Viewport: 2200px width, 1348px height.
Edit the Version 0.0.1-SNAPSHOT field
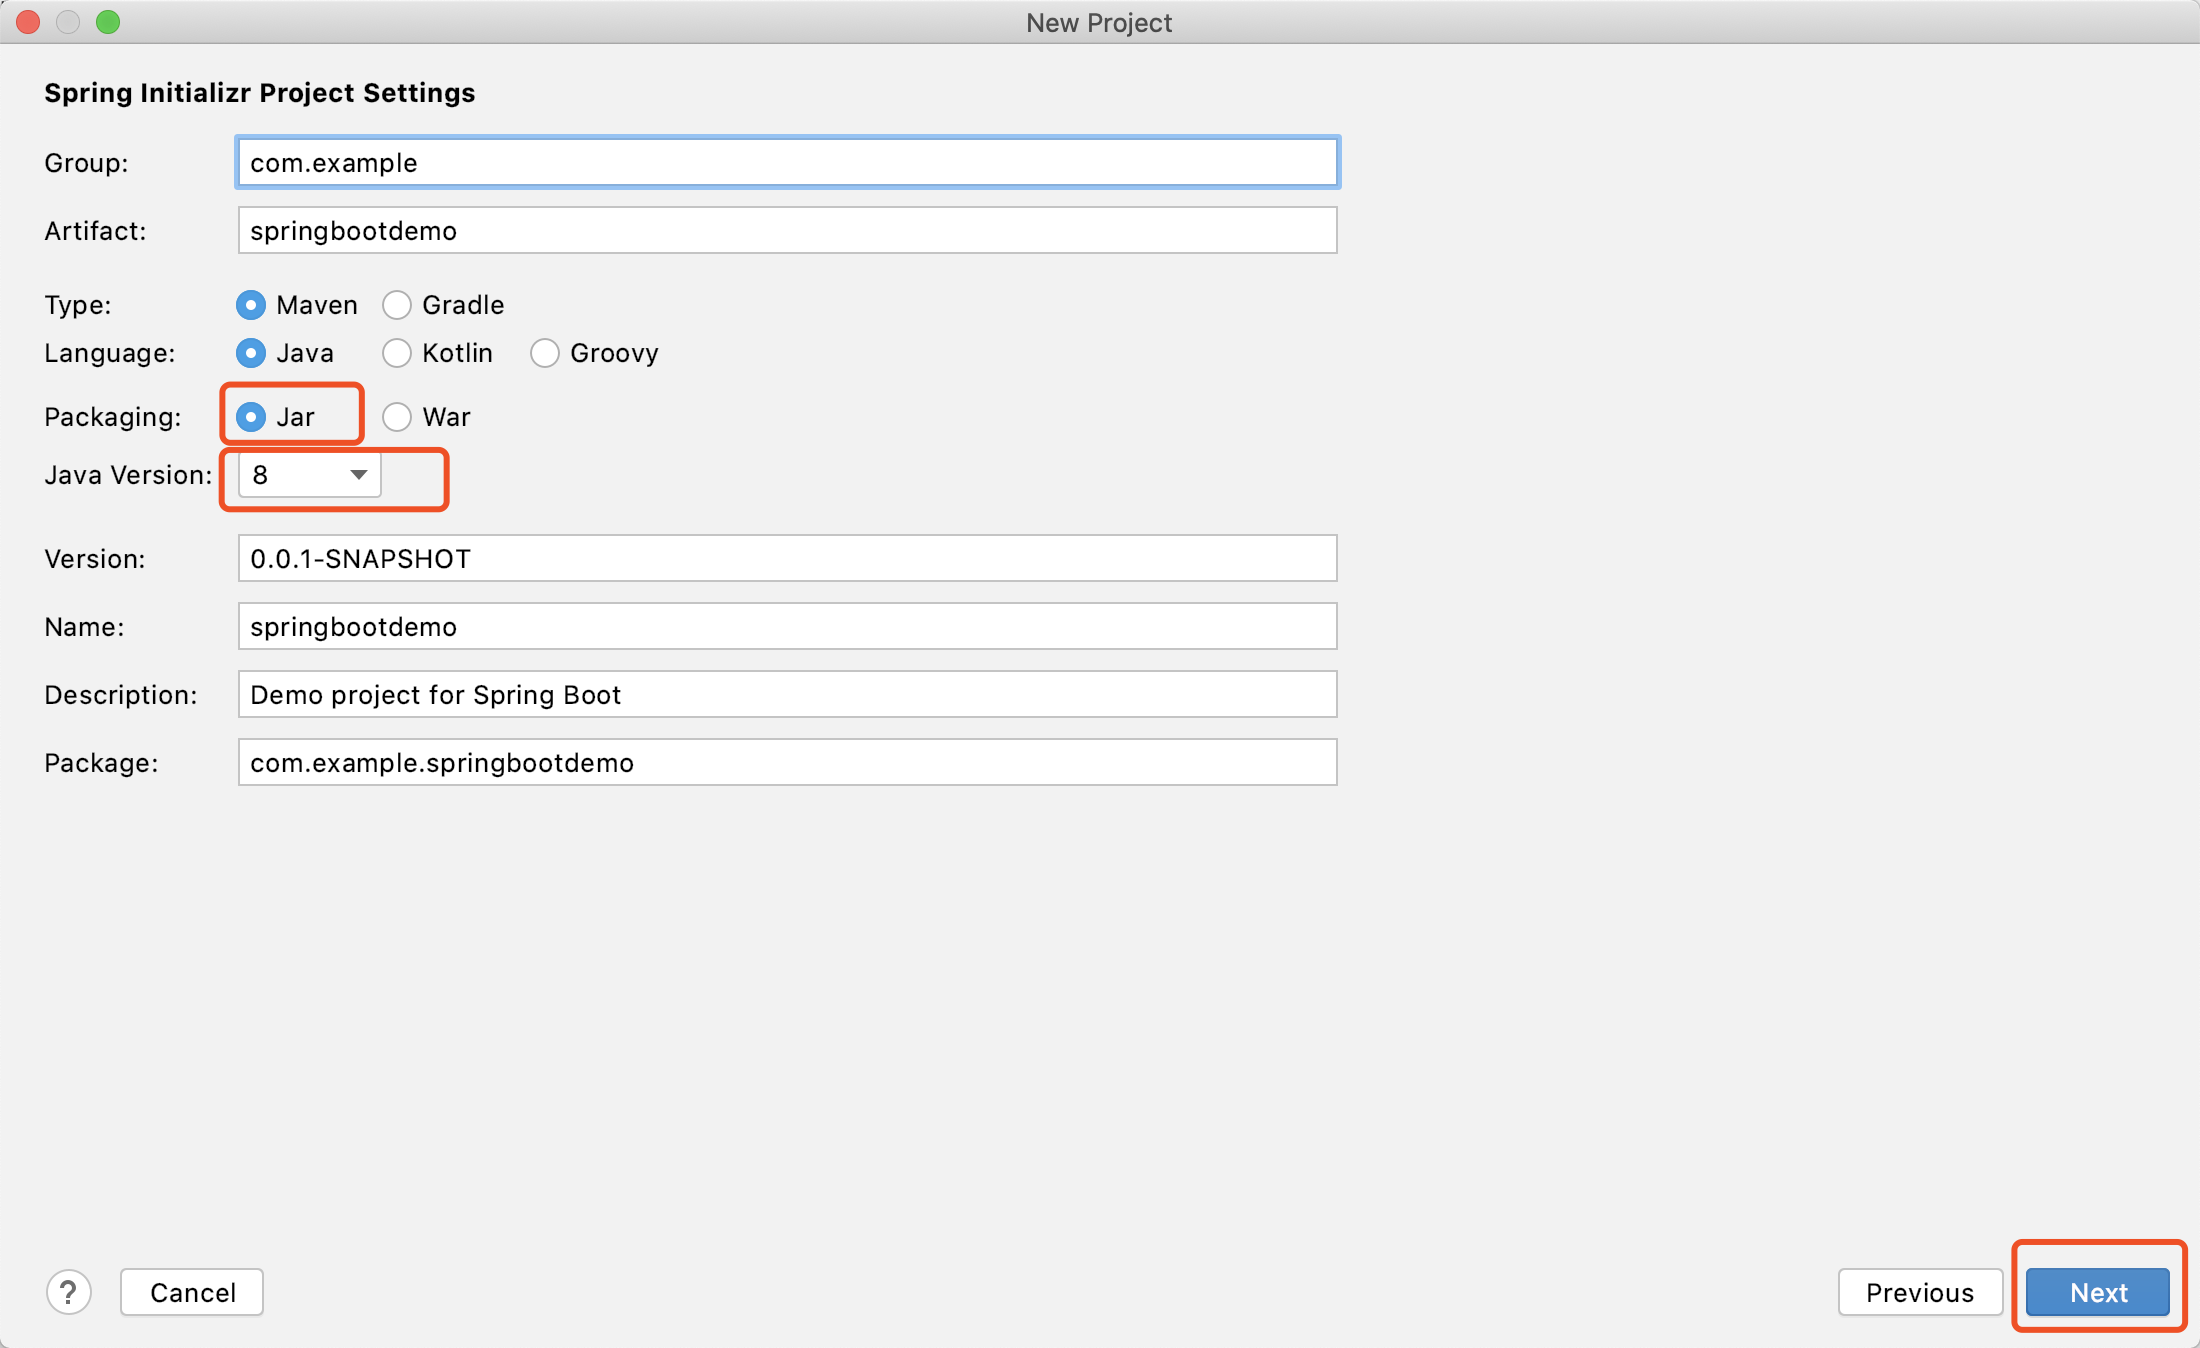tap(787, 559)
